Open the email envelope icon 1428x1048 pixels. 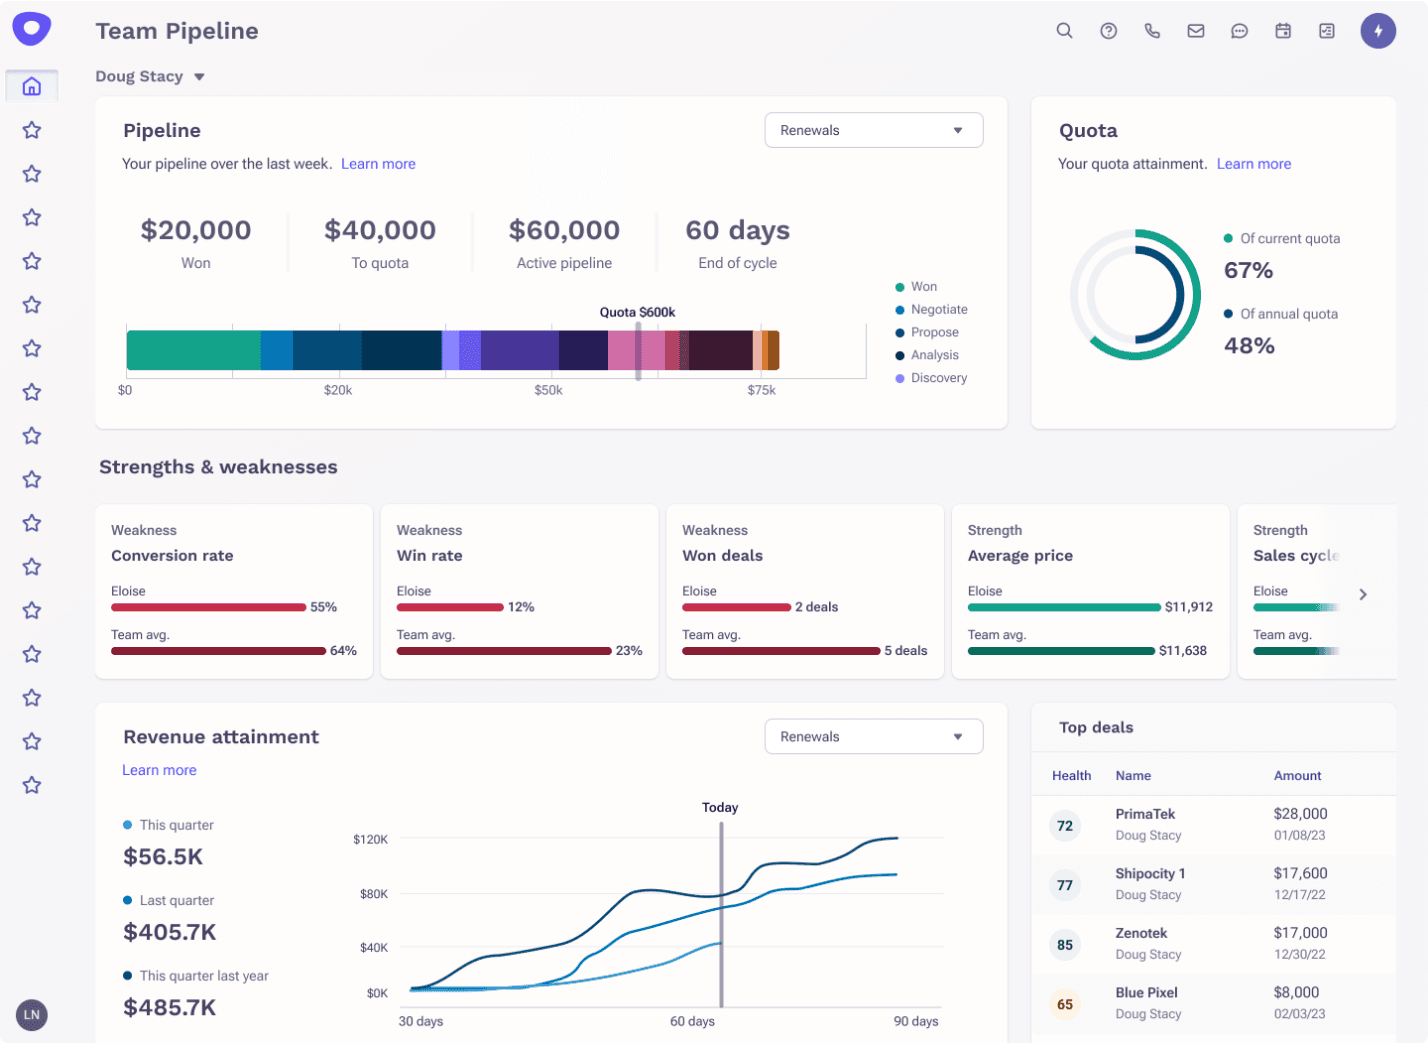(1195, 31)
